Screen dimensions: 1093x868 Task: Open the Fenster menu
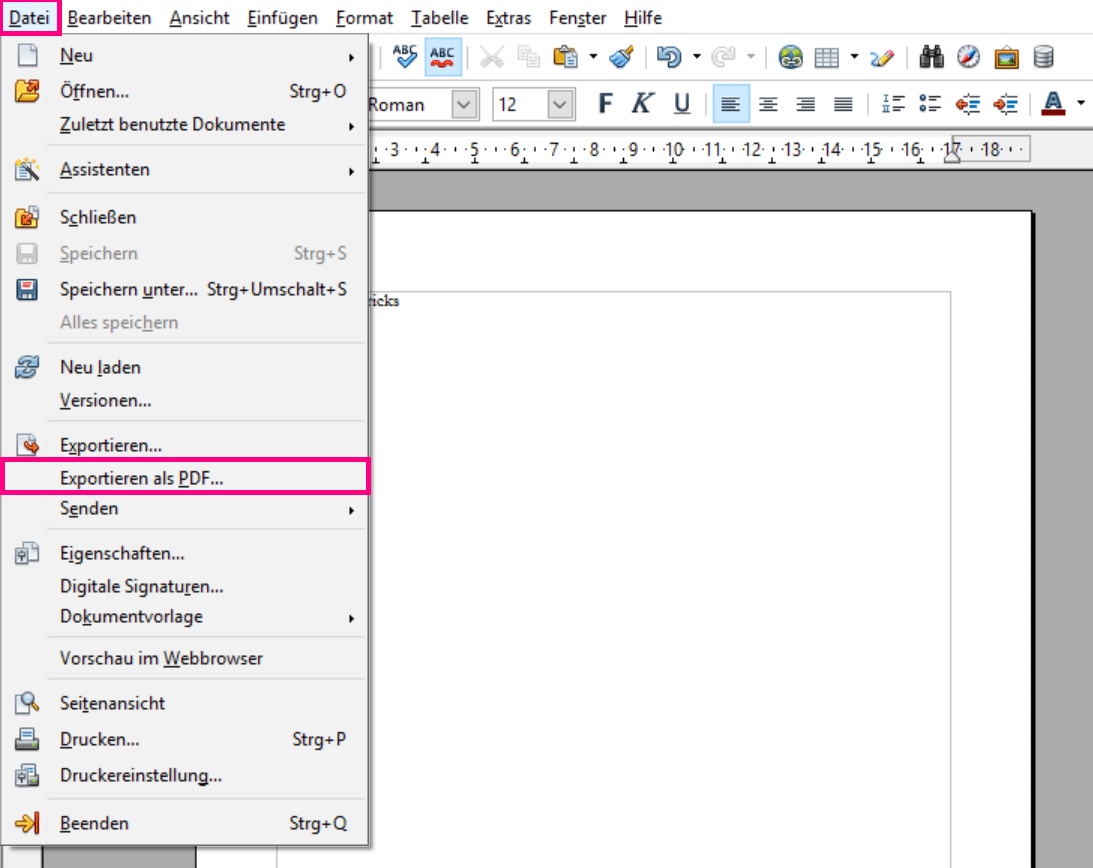click(578, 17)
